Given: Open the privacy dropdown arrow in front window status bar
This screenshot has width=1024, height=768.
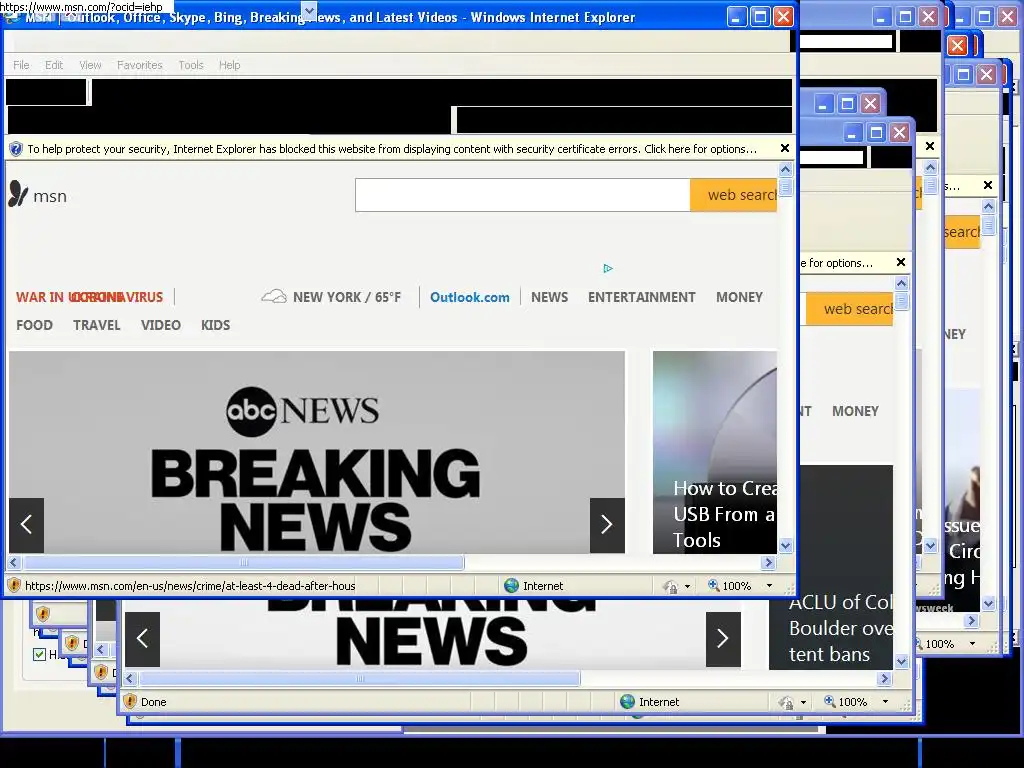Looking at the screenshot, I should point(687,586).
